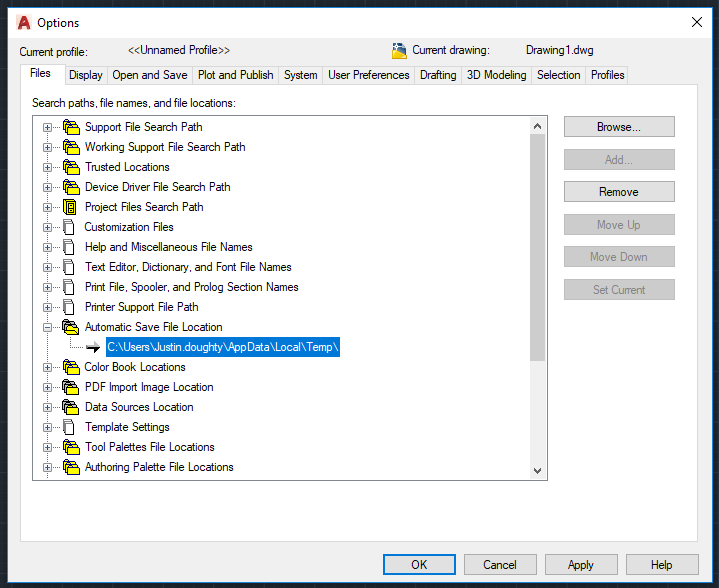The width and height of the screenshot is (719, 588).
Task: Go to the Profiles tab
Action: [x=607, y=75]
